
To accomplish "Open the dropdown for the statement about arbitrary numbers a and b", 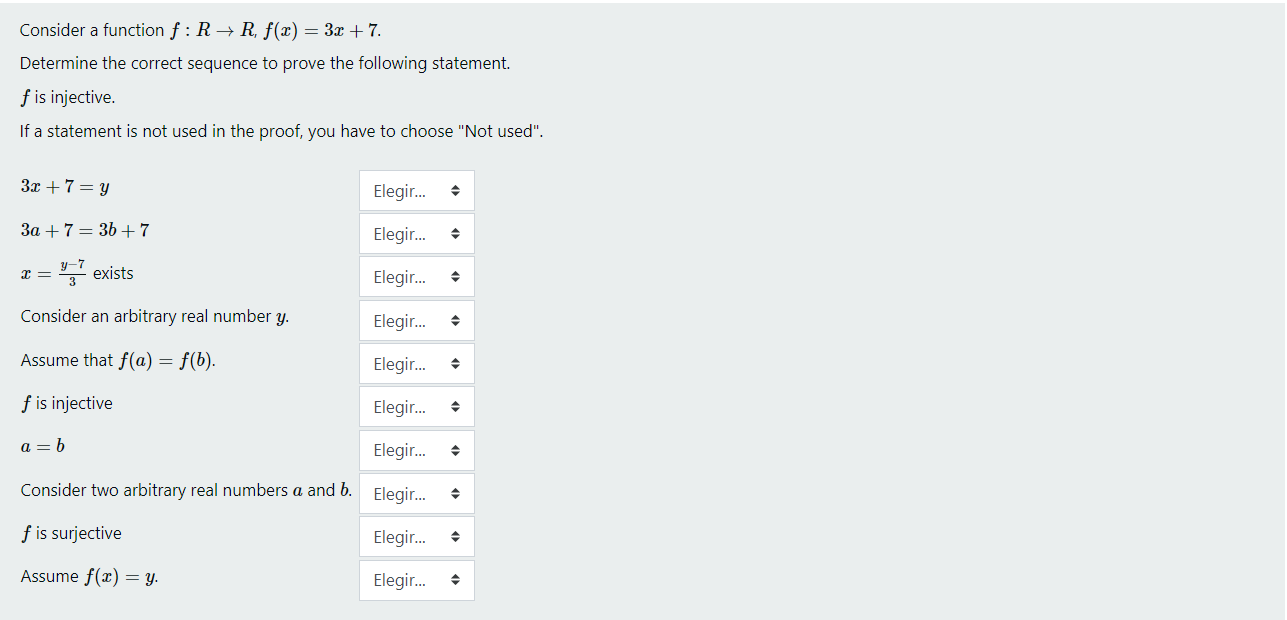I will [x=416, y=493].
